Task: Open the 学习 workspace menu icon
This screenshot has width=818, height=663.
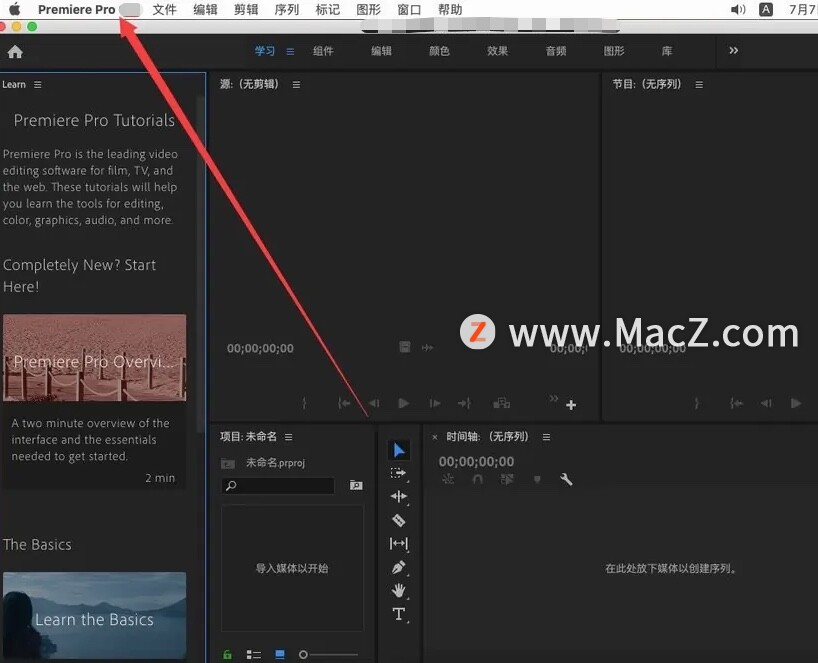Action: (x=290, y=52)
